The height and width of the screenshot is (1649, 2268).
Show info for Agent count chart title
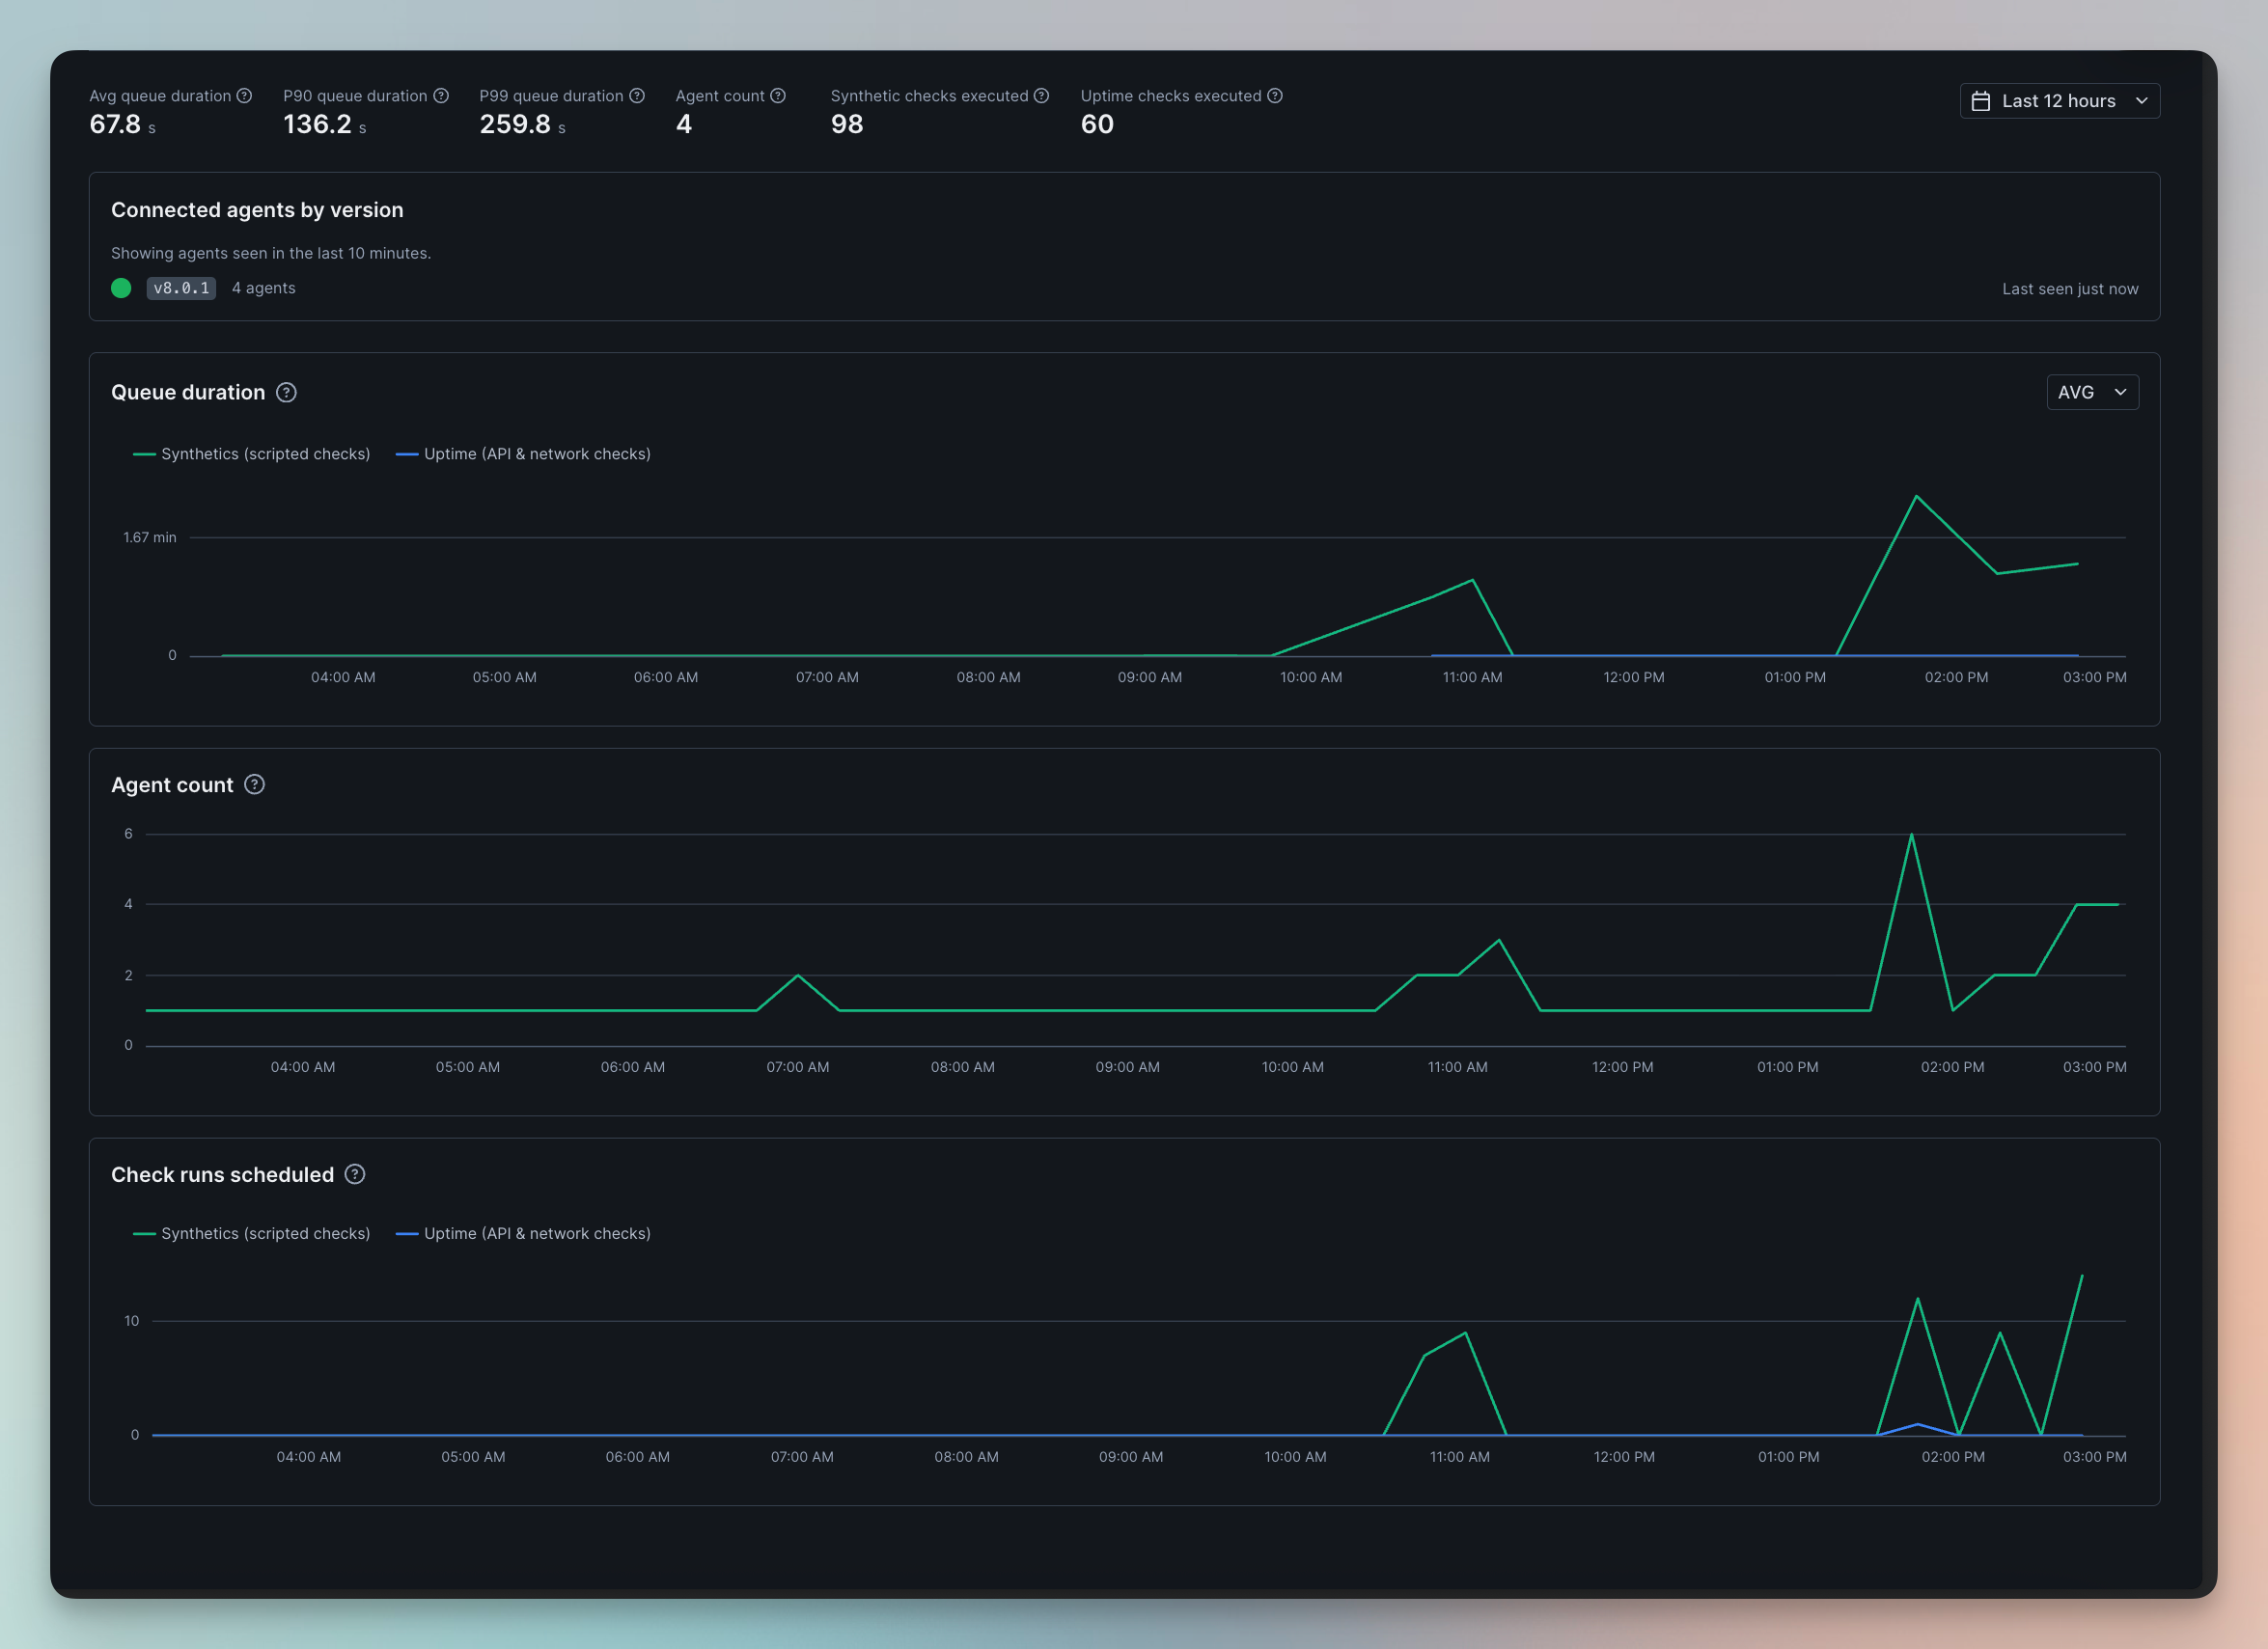coord(255,785)
